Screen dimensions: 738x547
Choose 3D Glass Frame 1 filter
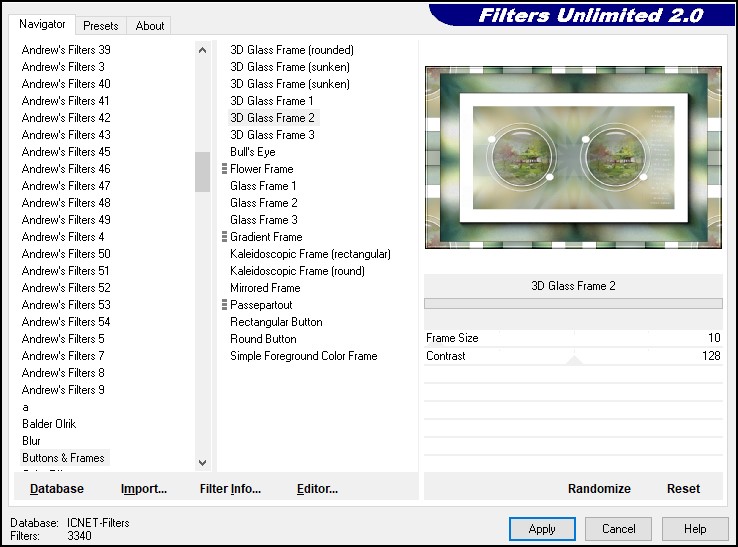click(272, 101)
